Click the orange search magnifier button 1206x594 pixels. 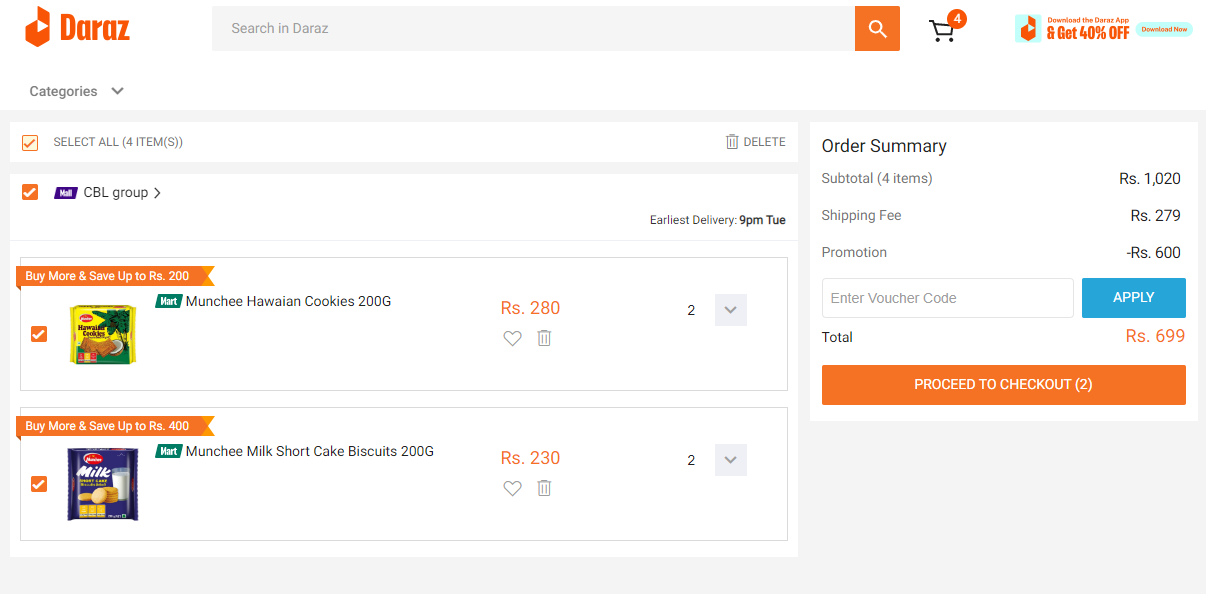[x=877, y=28]
